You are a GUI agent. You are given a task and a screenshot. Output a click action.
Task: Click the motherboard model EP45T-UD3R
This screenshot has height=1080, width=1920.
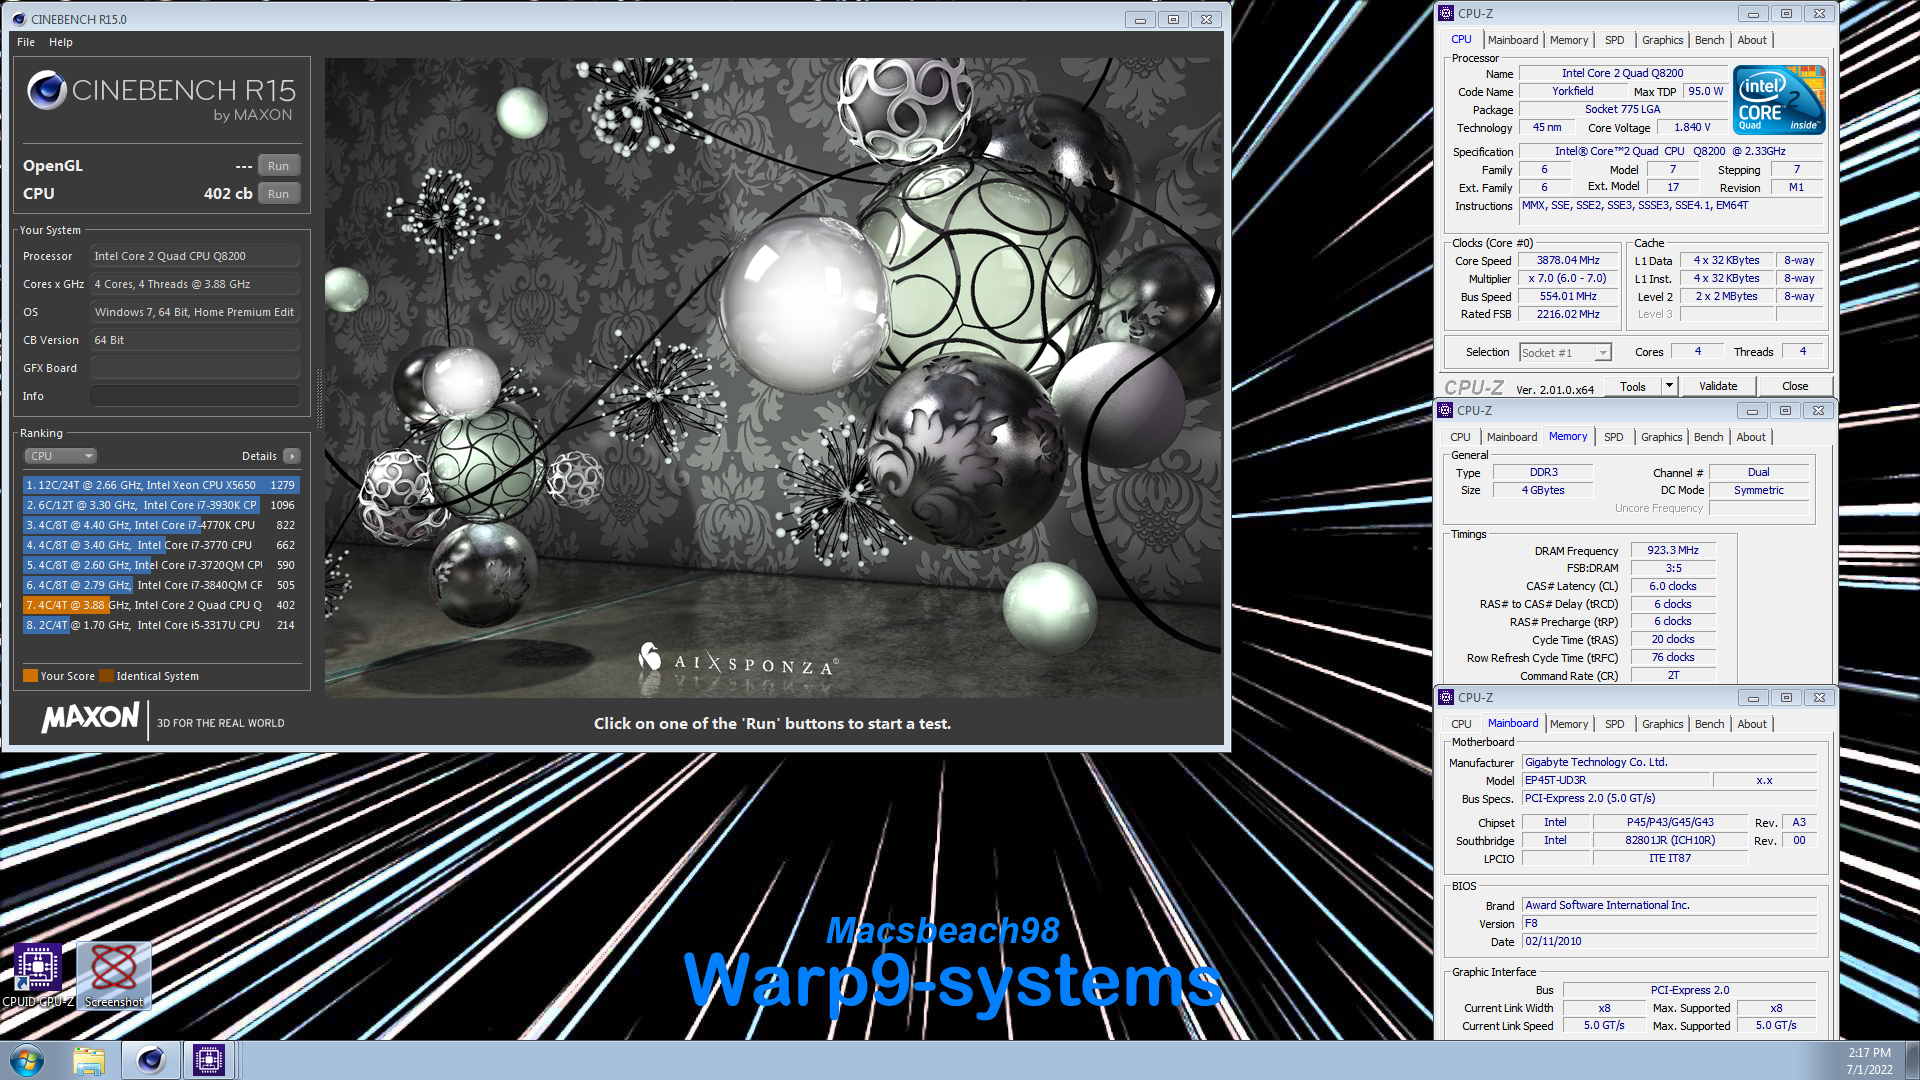[x=1615, y=780]
